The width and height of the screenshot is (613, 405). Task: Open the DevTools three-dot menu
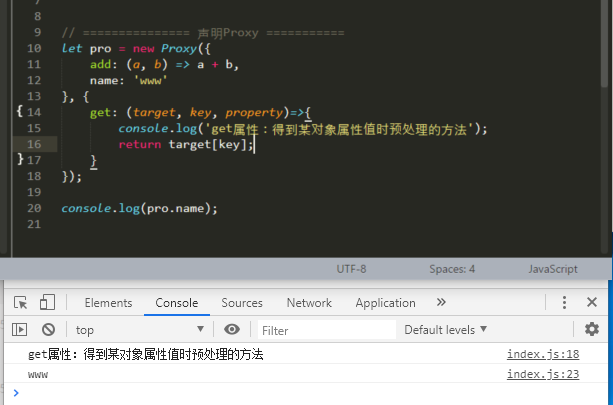click(x=564, y=303)
